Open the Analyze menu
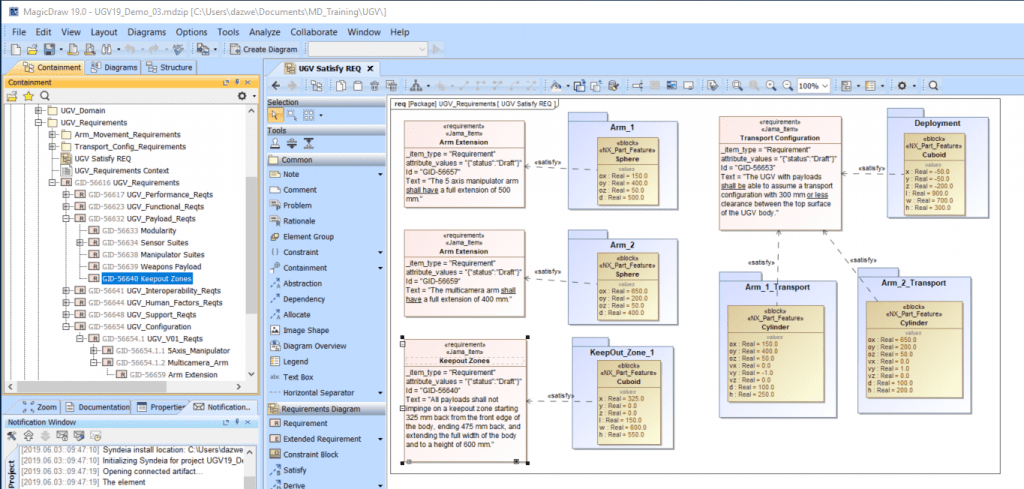 click(264, 32)
